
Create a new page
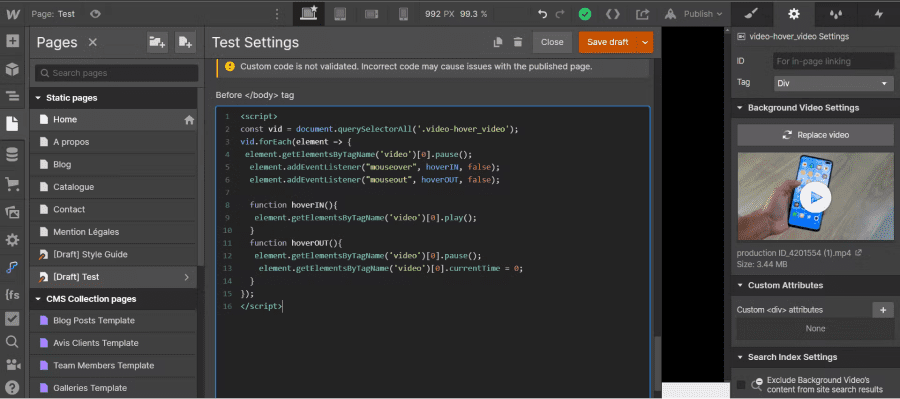[185, 42]
